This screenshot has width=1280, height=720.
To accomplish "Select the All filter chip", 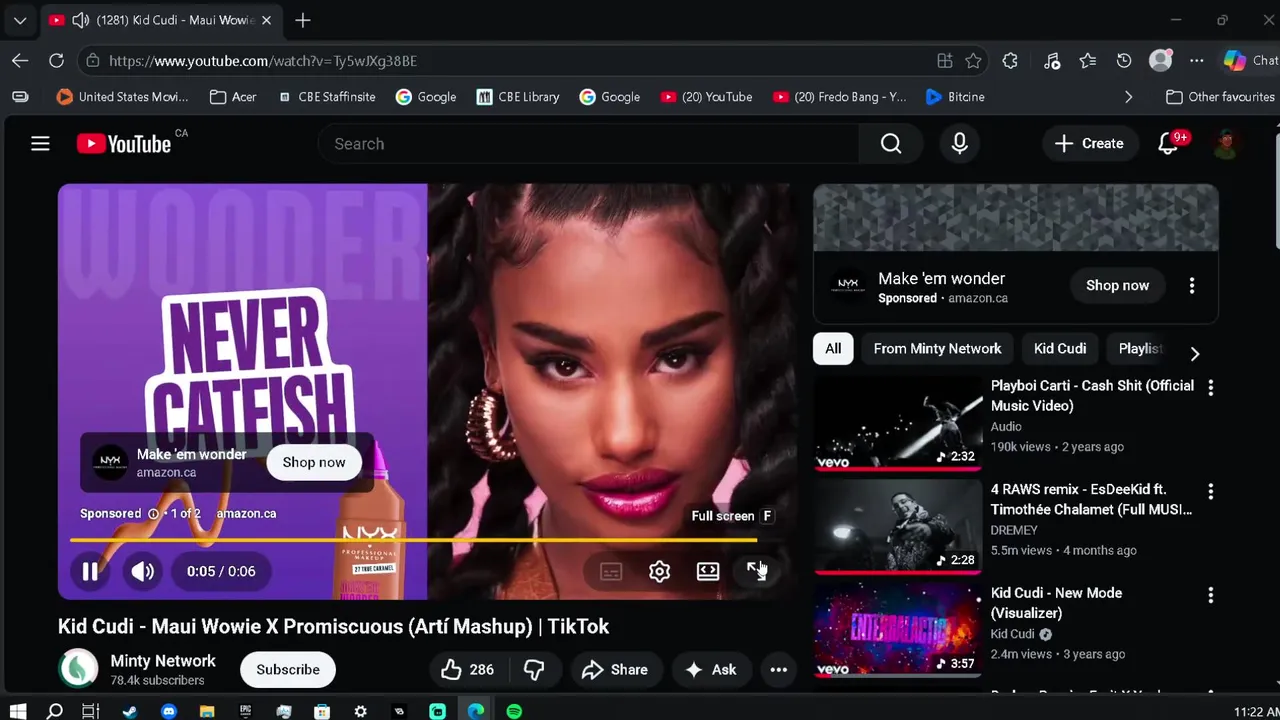I will pyautogui.click(x=833, y=349).
